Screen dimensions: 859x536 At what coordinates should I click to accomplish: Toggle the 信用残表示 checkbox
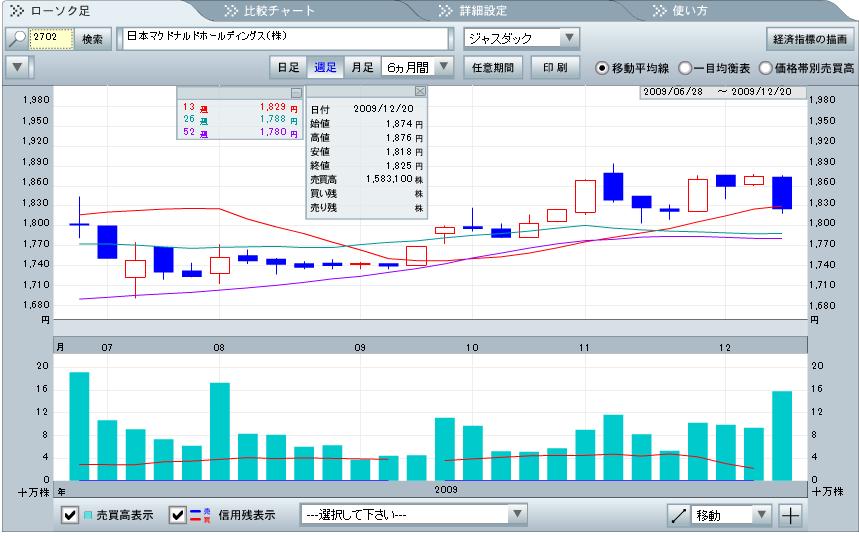(178, 516)
